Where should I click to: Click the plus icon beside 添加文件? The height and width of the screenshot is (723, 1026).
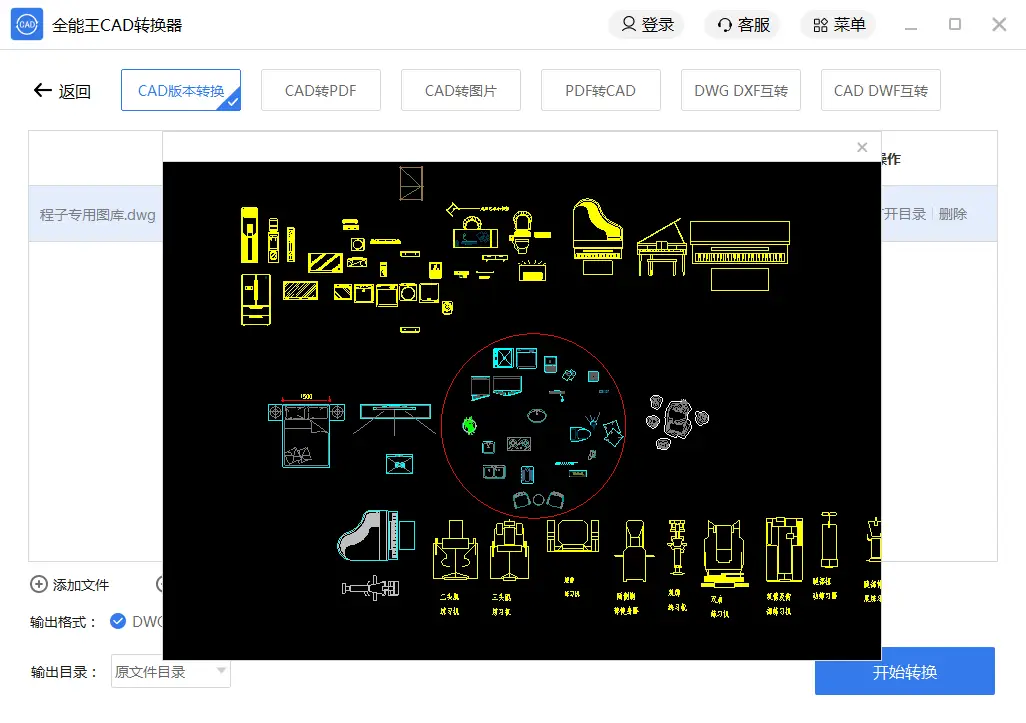point(39,585)
